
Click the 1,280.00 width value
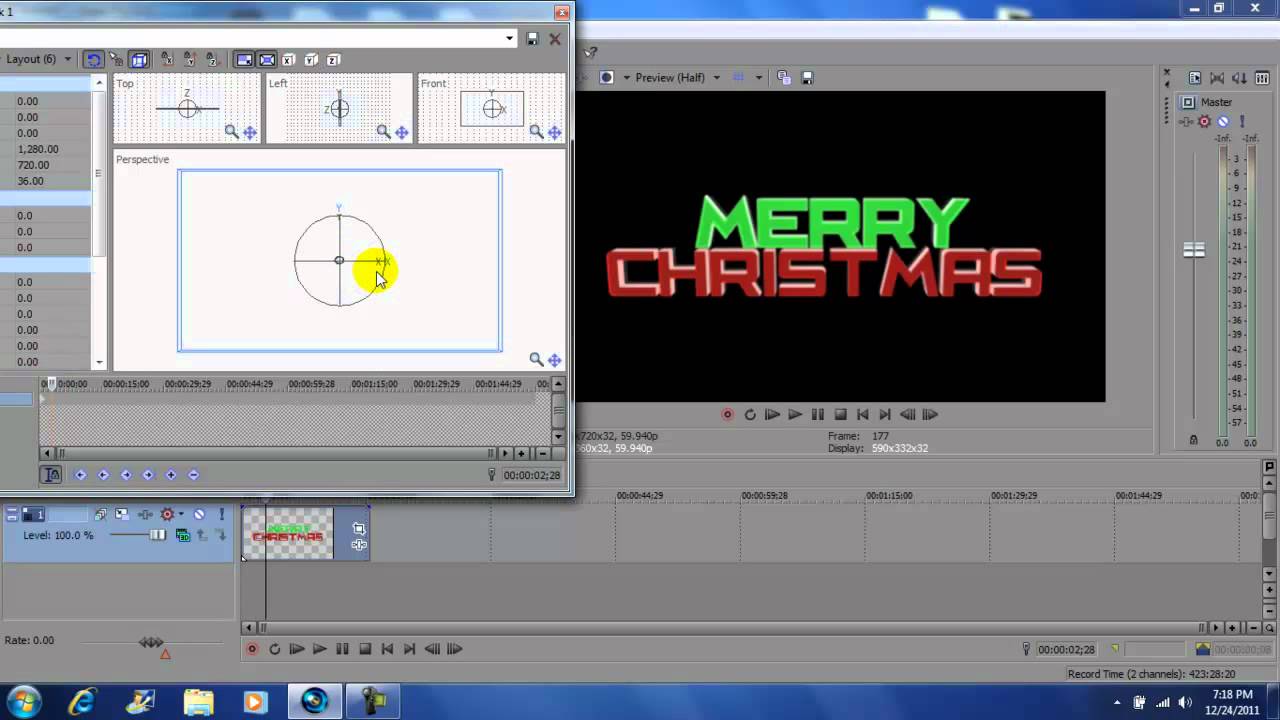coord(38,149)
